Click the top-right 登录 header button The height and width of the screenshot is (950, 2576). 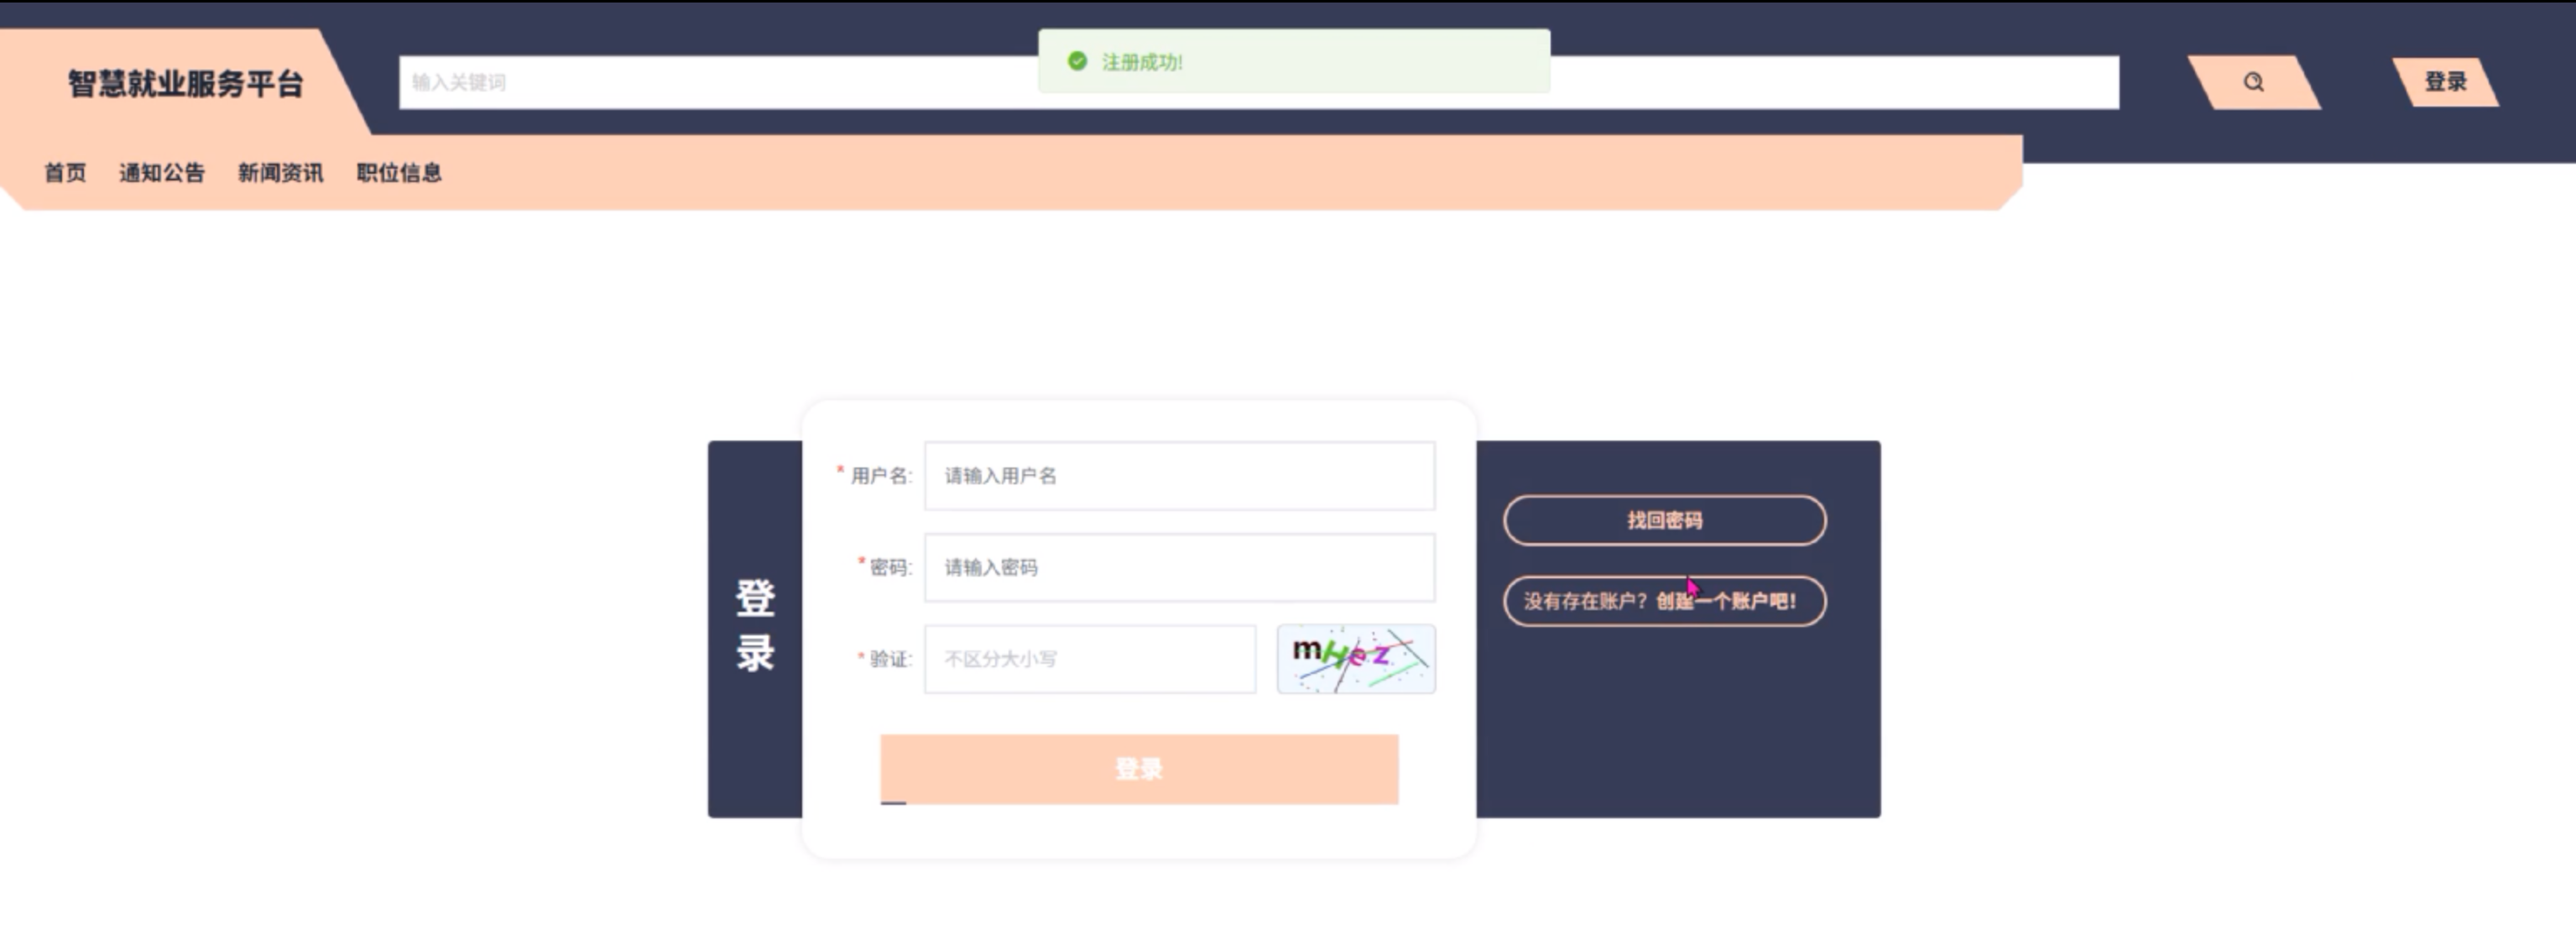click(2445, 82)
